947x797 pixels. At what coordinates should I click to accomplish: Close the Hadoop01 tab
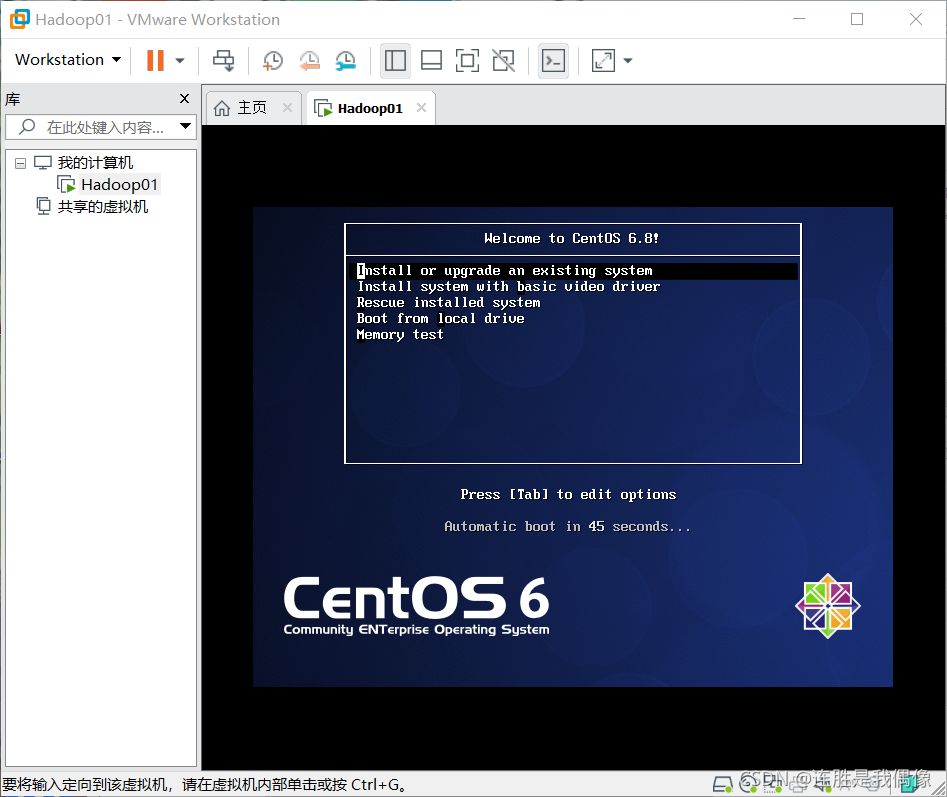tap(422, 107)
